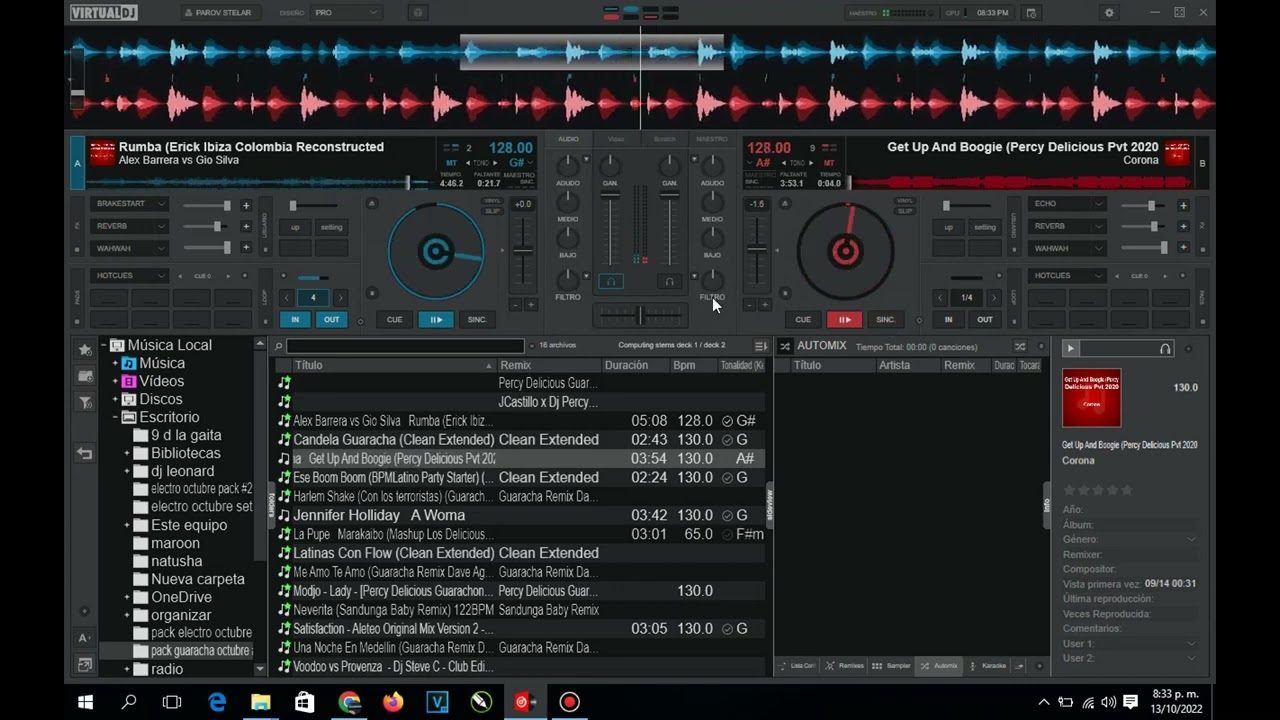This screenshot has width=1280, height=720.
Task: Collapse the Escritorio folder in tree
Action: [116, 417]
